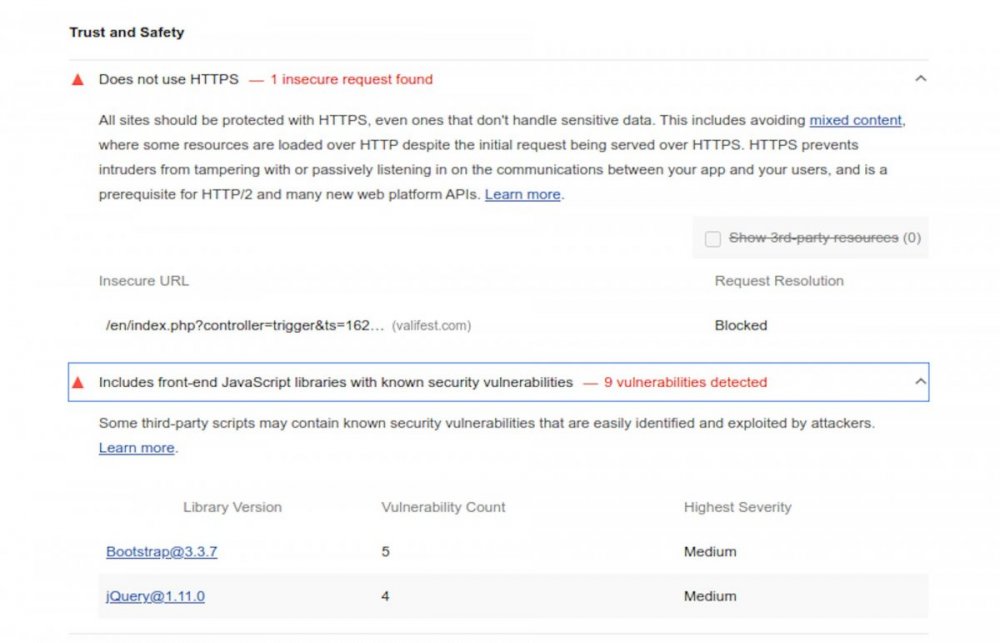Follow Learn more link in HTTPS description
Image resolution: width=1000 pixels, height=643 pixels.
(522, 195)
